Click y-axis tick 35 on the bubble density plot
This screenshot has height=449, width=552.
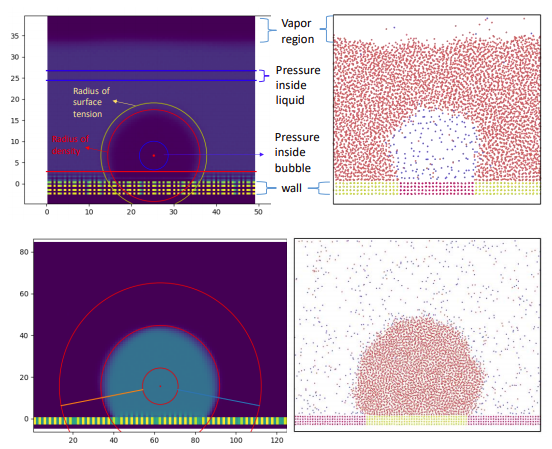tap(15, 36)
